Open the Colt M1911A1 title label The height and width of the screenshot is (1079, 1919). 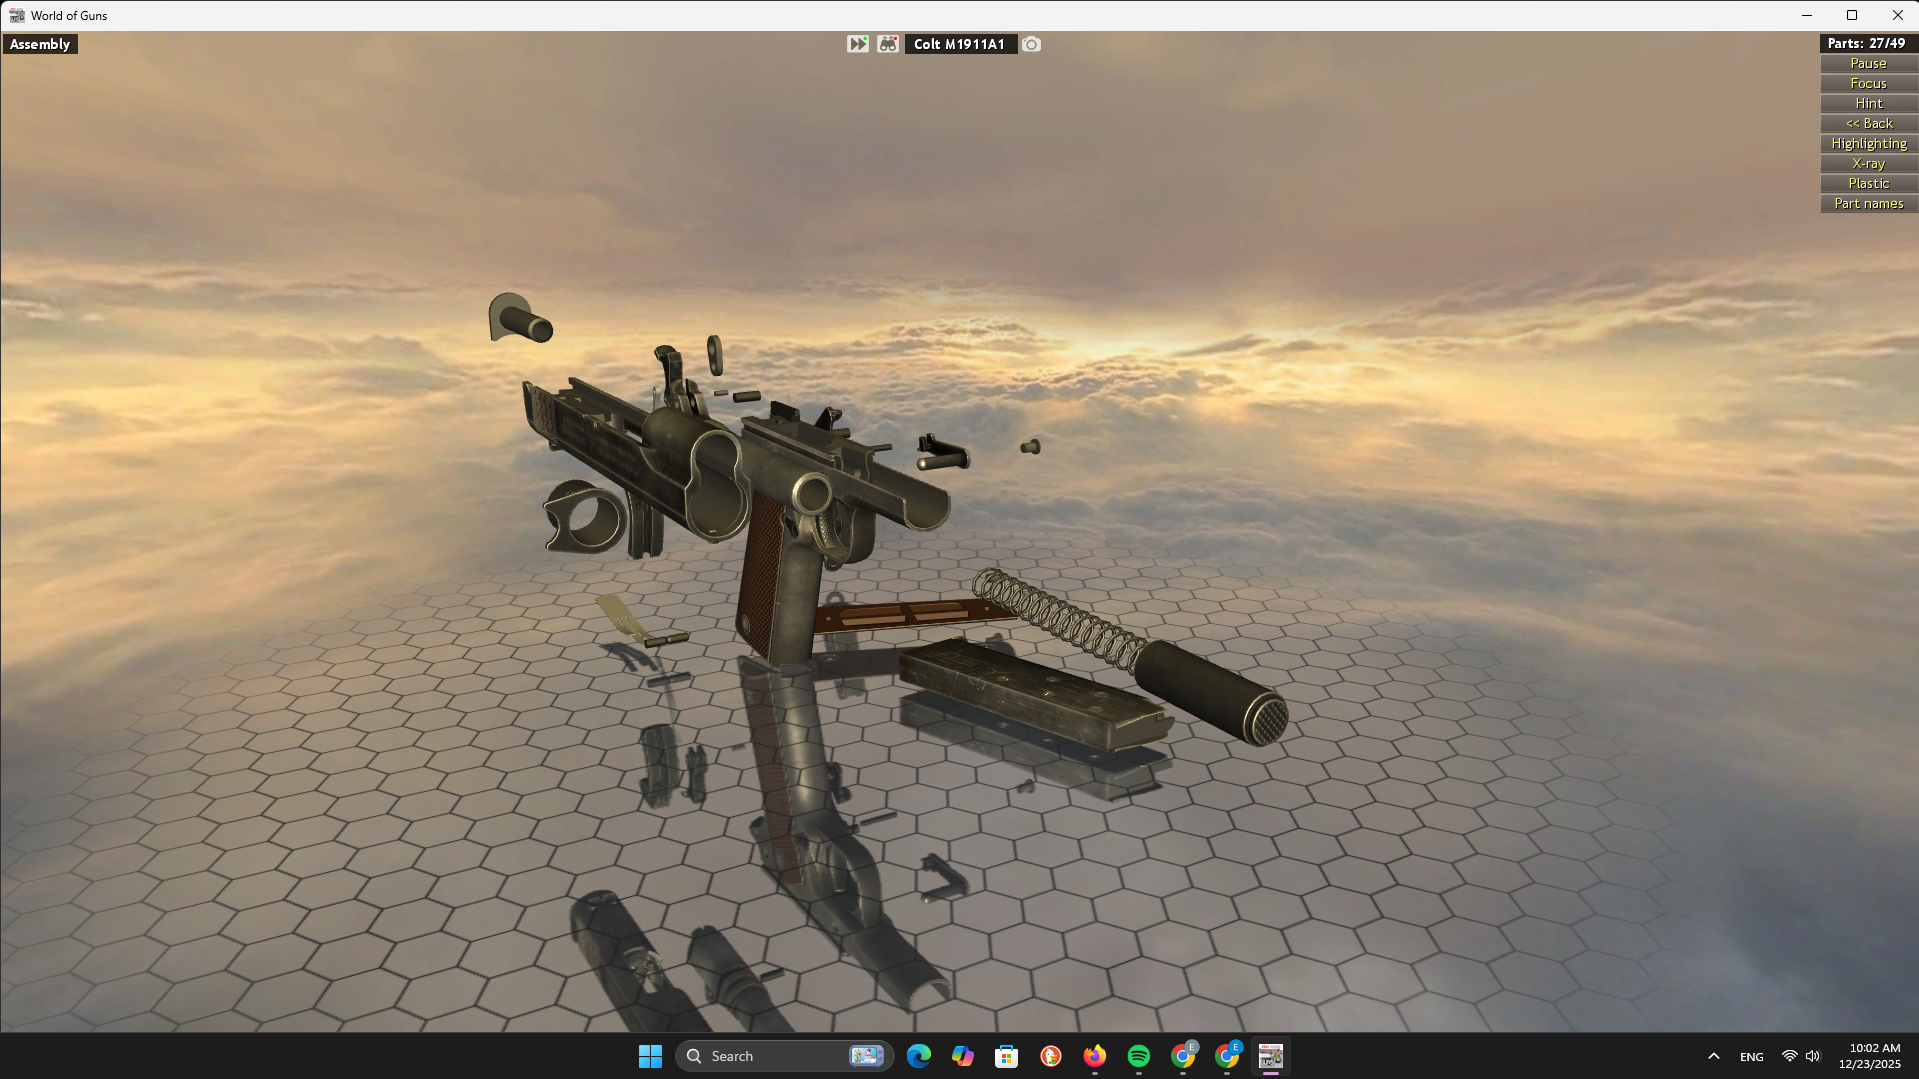(x=960, y=44)
